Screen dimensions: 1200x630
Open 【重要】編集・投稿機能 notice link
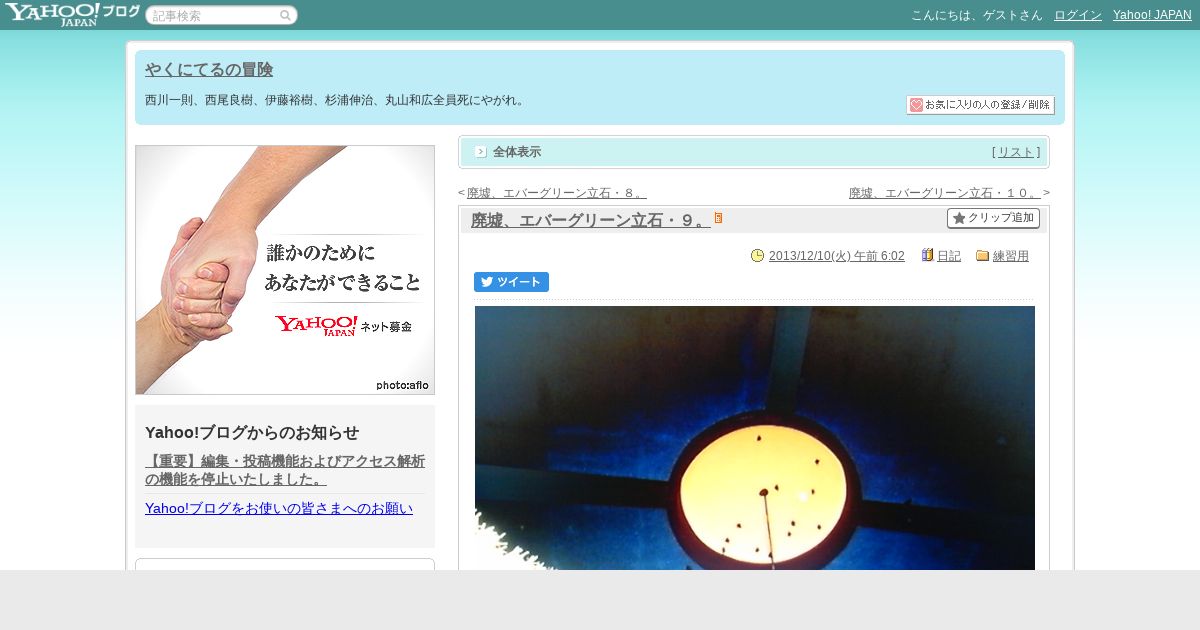pos(285,470)
